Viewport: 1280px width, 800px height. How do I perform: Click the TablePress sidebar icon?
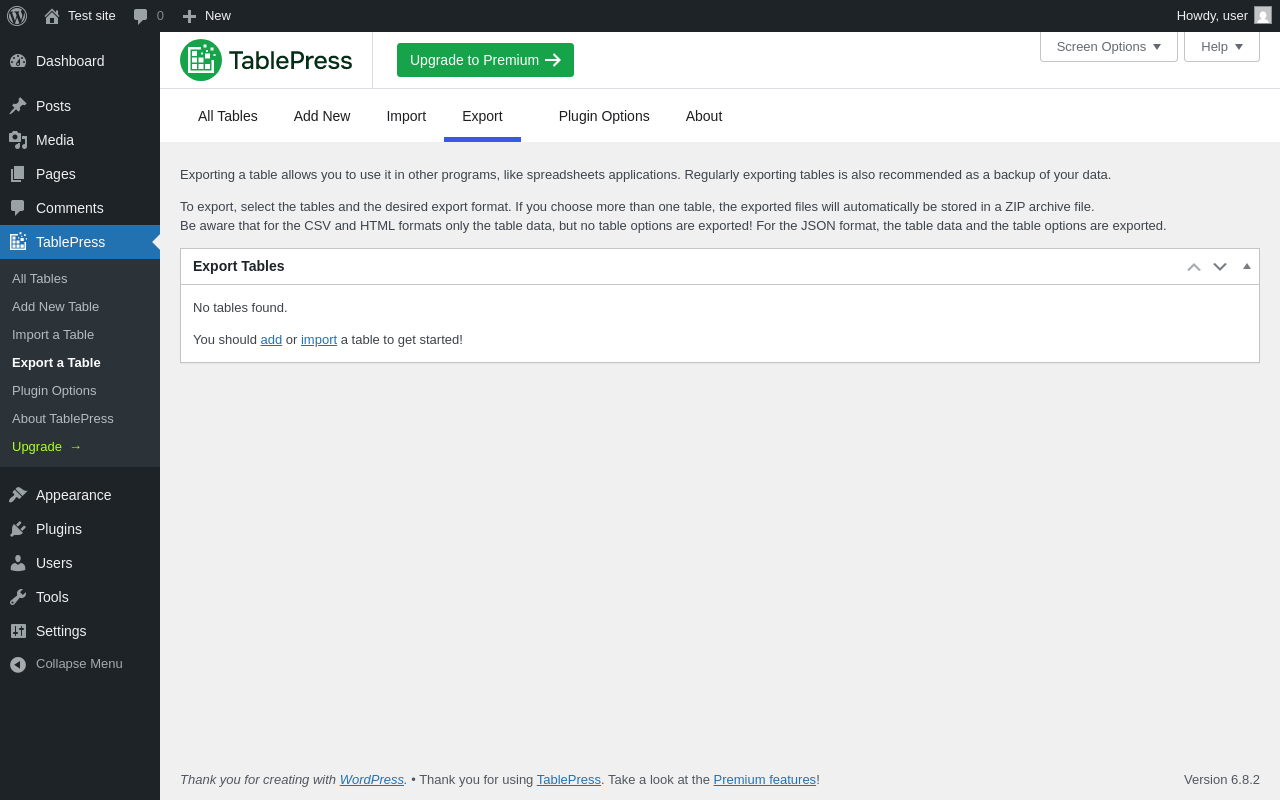18,242
